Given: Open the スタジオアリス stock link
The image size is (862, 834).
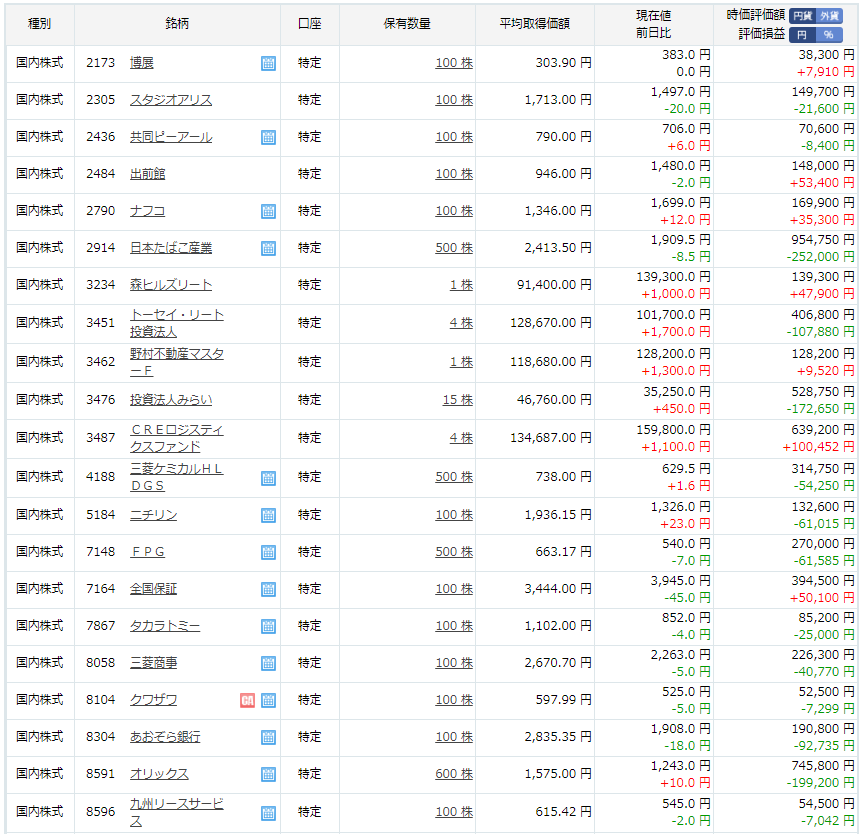Looking at the screenshot, I should tap(171, 100).
